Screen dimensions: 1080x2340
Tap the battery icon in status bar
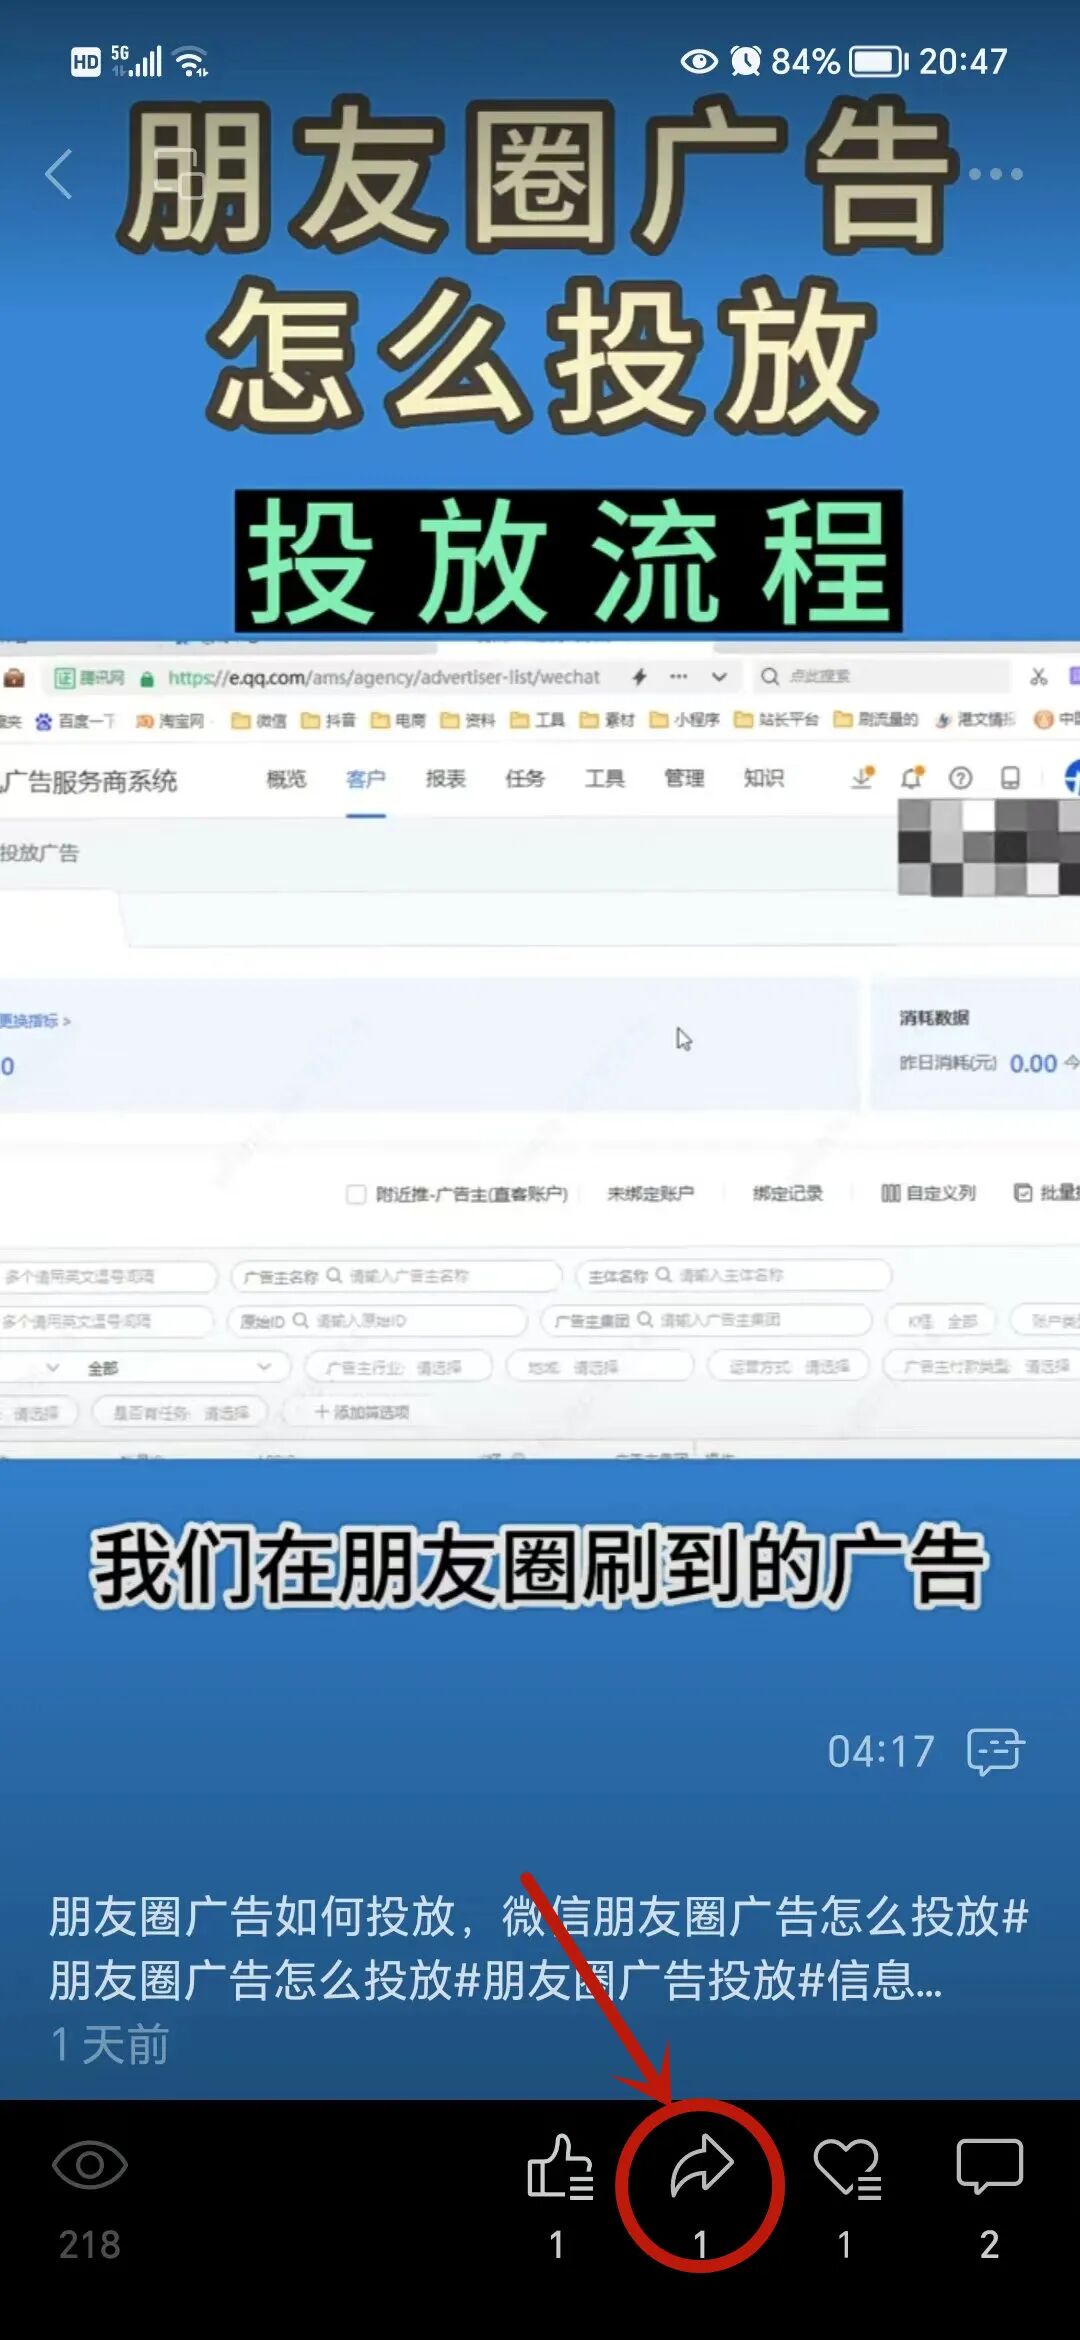click(878, 62)
